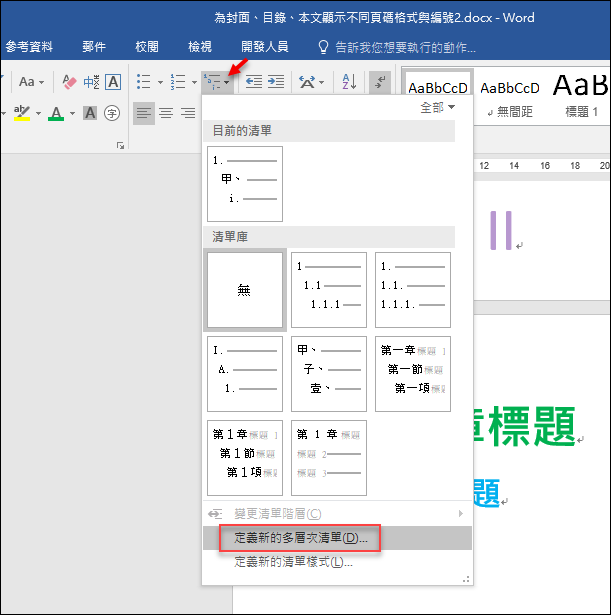
Task: Select the I., A., 1. list style
Action: click(x=245, y=374)
